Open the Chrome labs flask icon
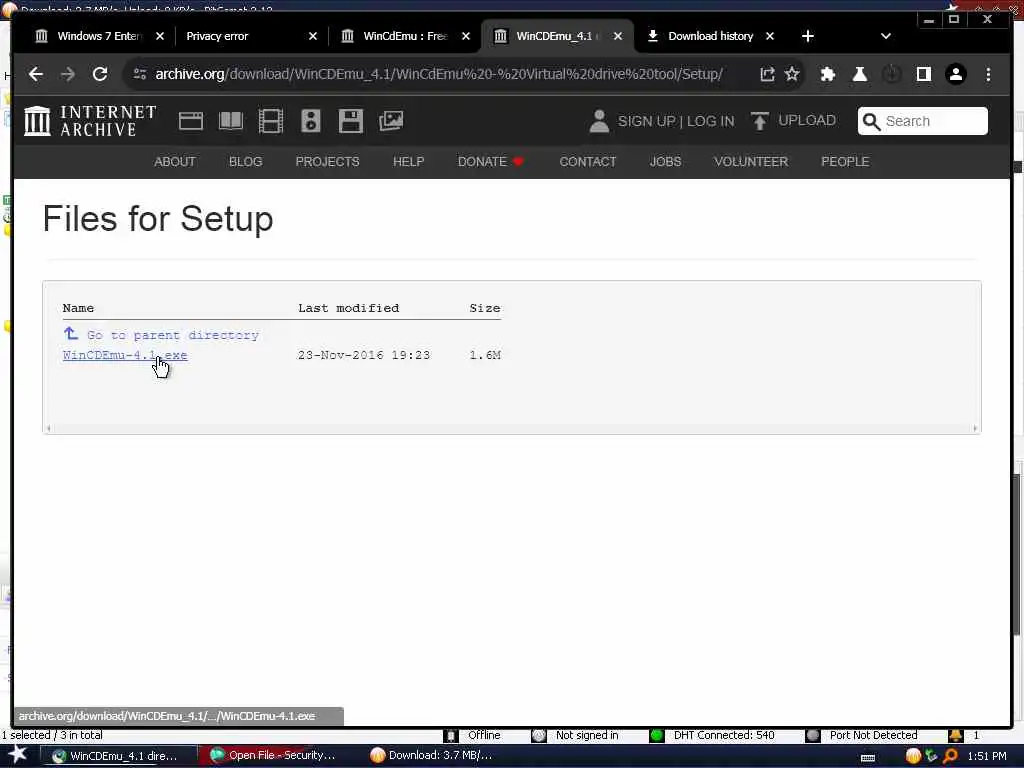Viewport: 1024px width, 768px height. pyautogui.click(x=859, y=74)
